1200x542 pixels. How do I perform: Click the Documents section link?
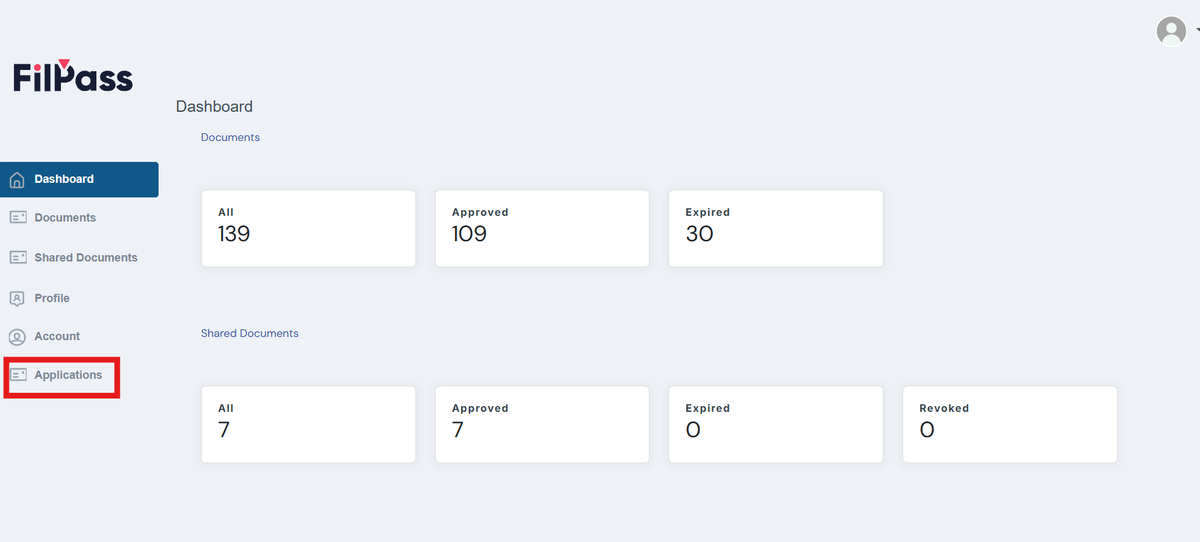click(x=230, y=137)
